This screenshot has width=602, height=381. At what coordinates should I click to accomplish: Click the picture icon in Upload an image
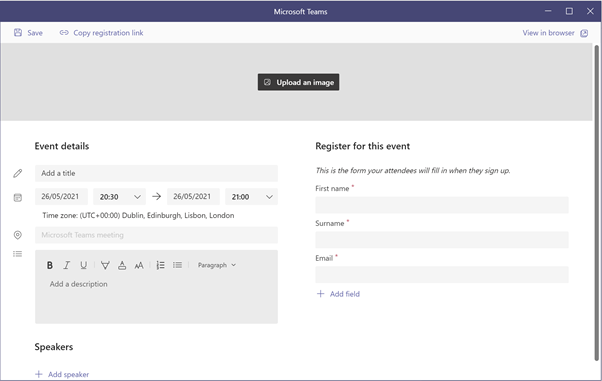click(267, 82)
